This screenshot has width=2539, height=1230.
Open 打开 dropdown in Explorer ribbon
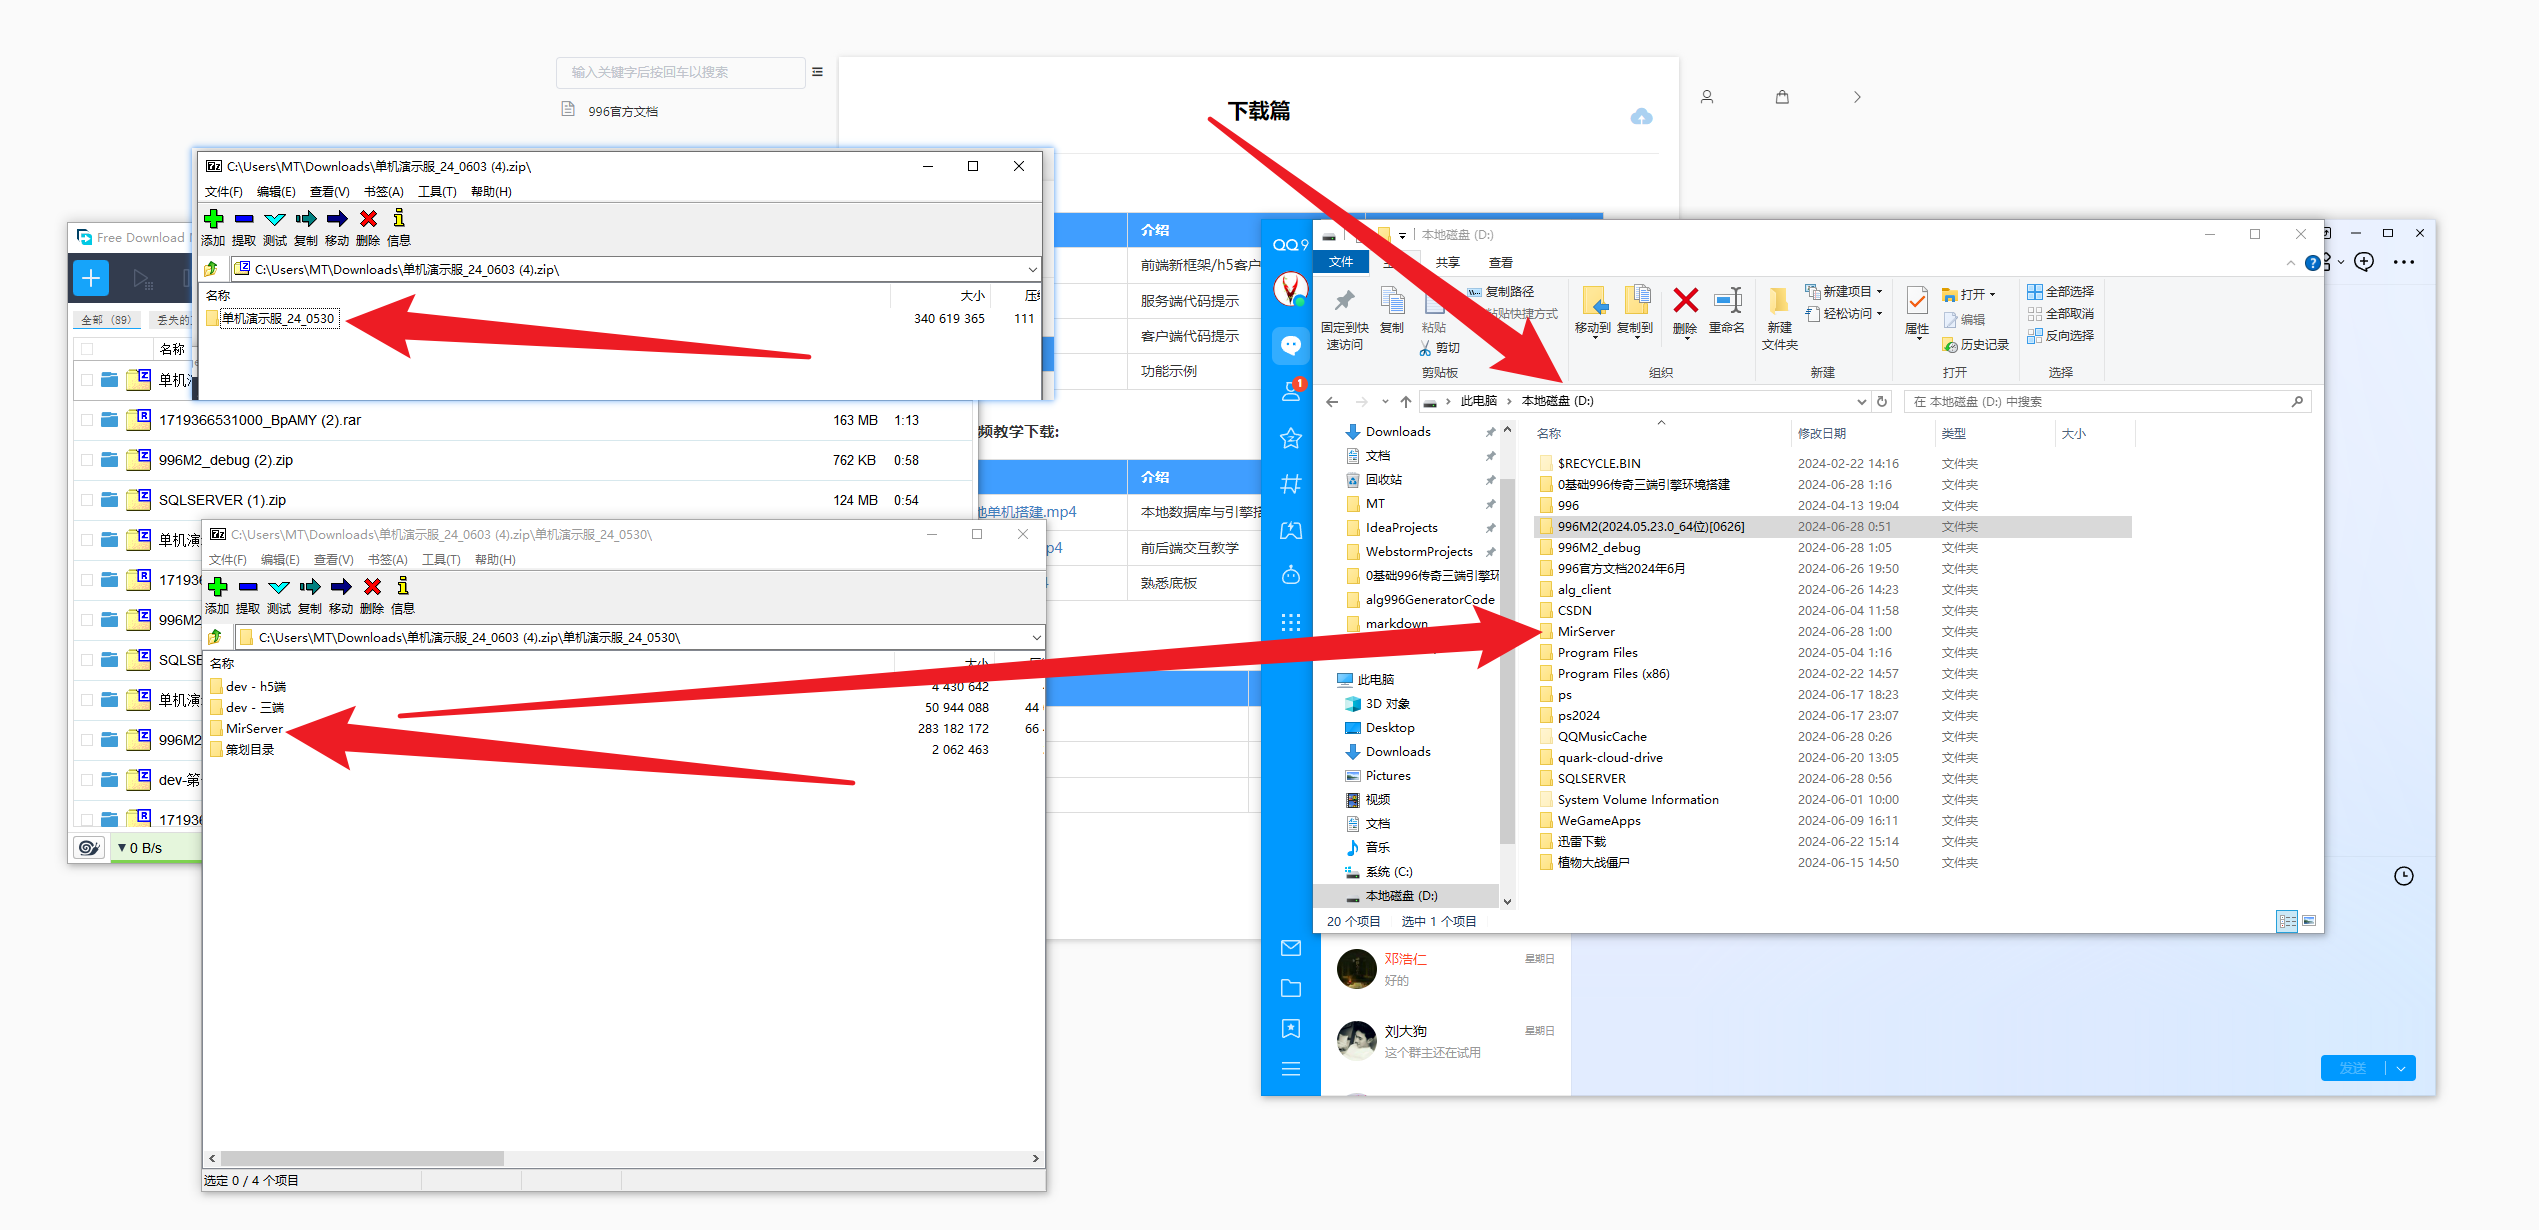pyautogui.click(x=1968, y=294)
